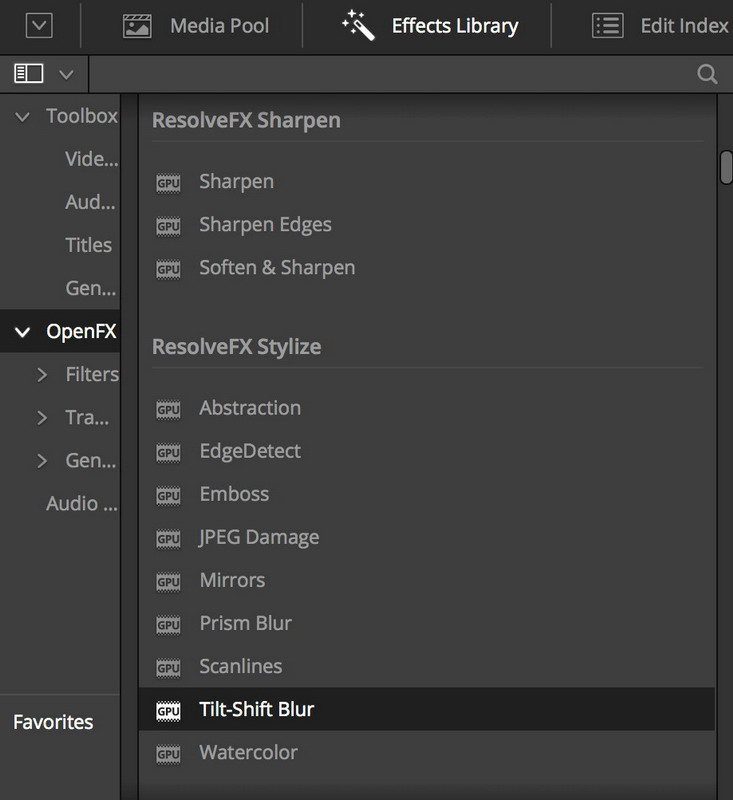The image size is (733, 800).
Task: Expand the Filters subcategory chevron
Action: [x=42, y=375]
